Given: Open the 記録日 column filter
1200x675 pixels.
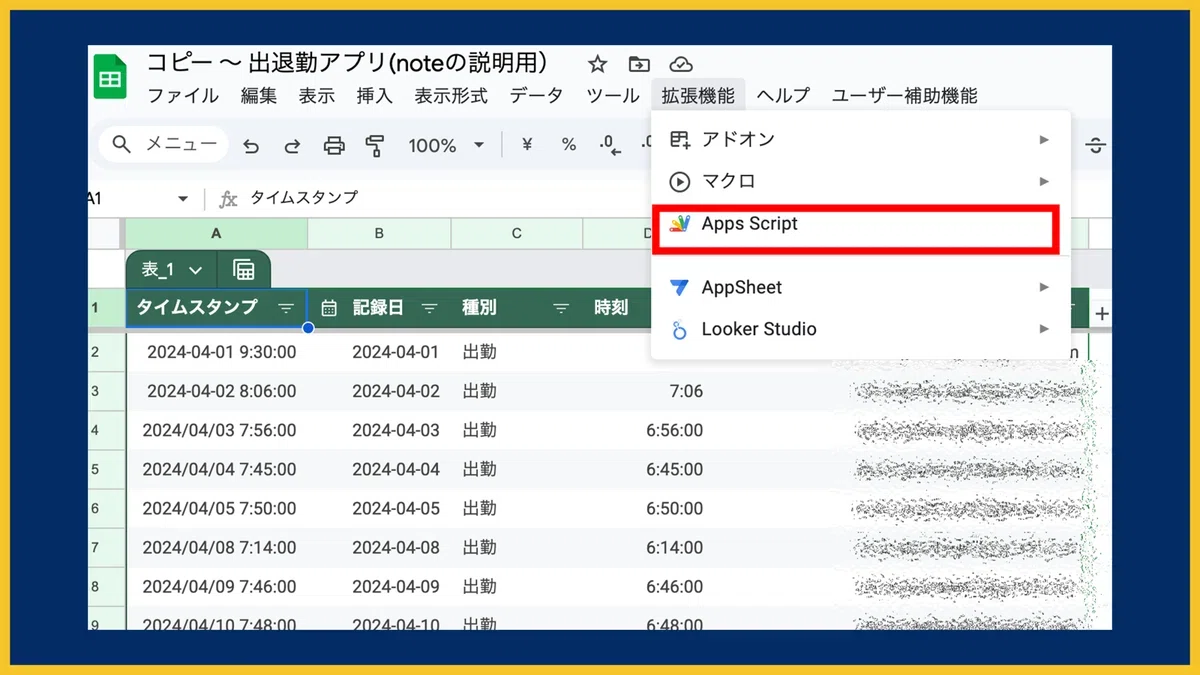Looking at the screenshot, I should (430, 308).
